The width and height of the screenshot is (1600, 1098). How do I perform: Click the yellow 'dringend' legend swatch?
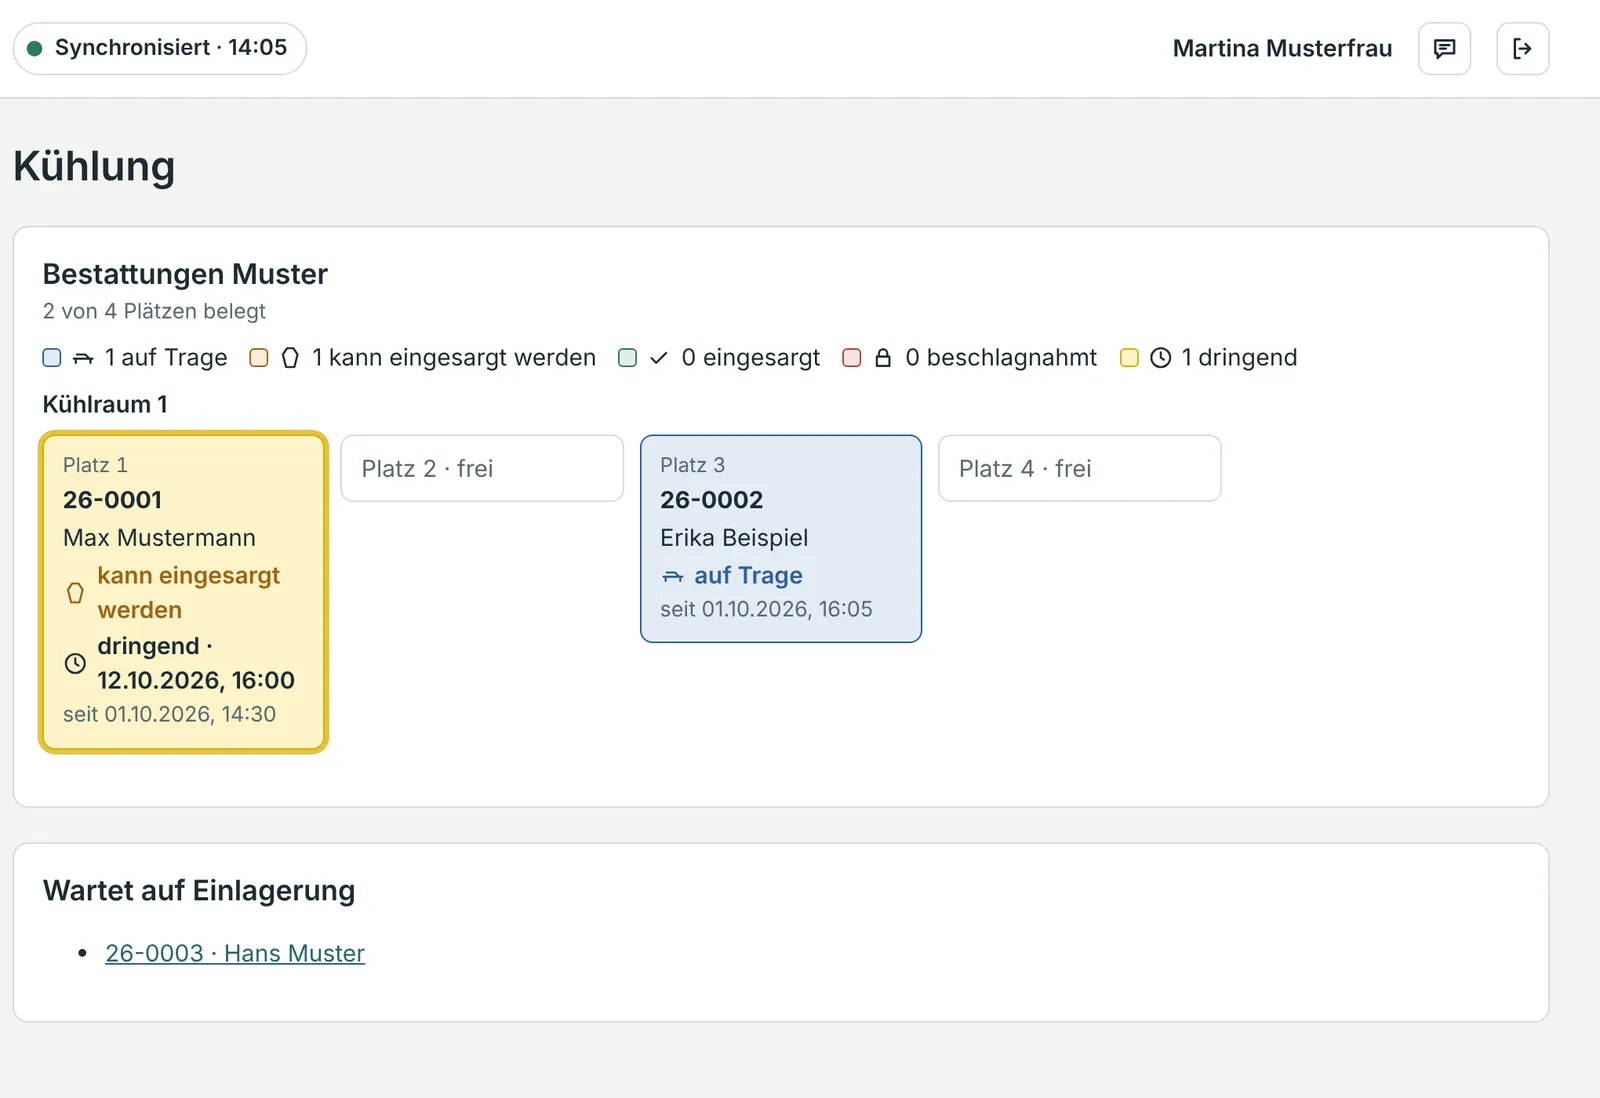[x=1129, y=358]
